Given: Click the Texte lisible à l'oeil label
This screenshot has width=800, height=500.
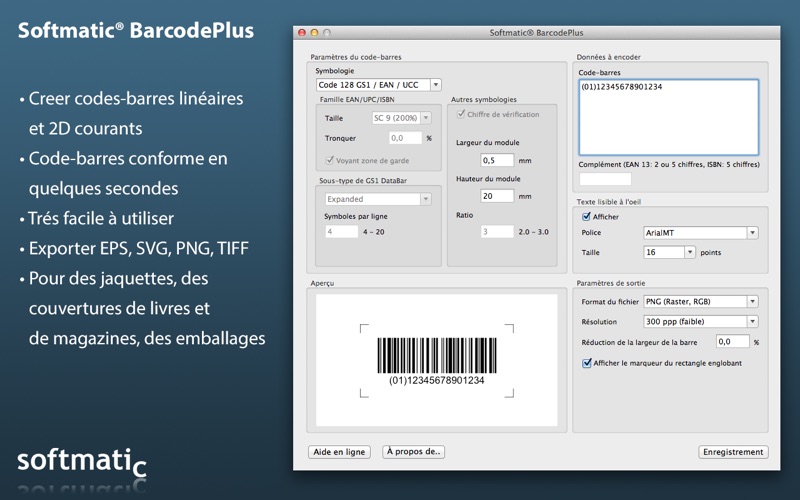Looking at the screenshot, I should 609,202.
